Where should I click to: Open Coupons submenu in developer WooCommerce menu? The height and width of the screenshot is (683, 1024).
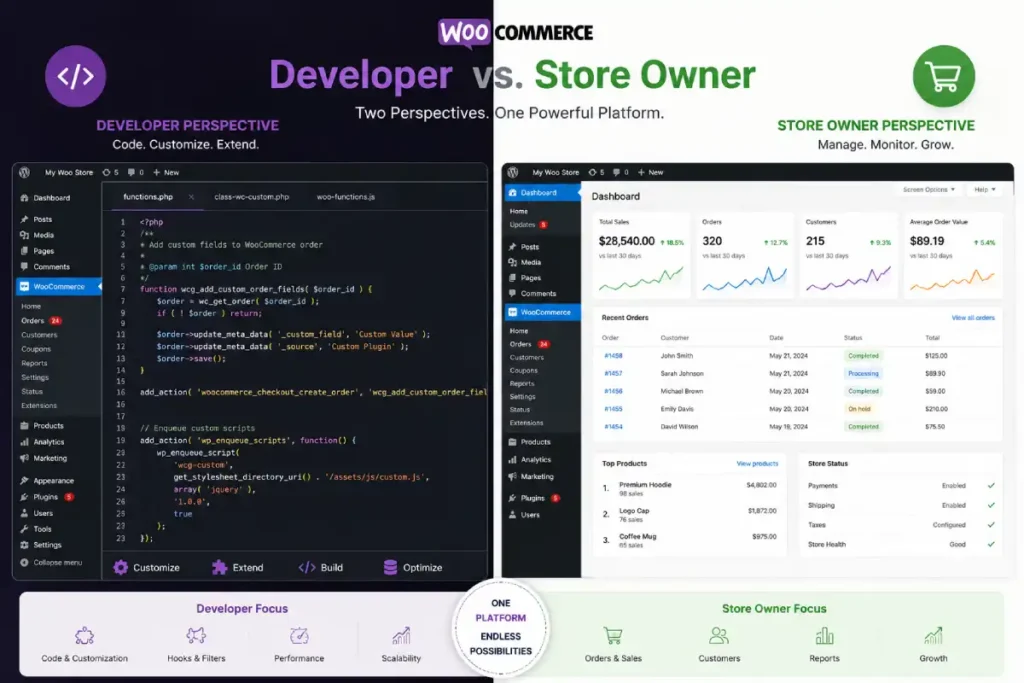[x=36, y=349]
